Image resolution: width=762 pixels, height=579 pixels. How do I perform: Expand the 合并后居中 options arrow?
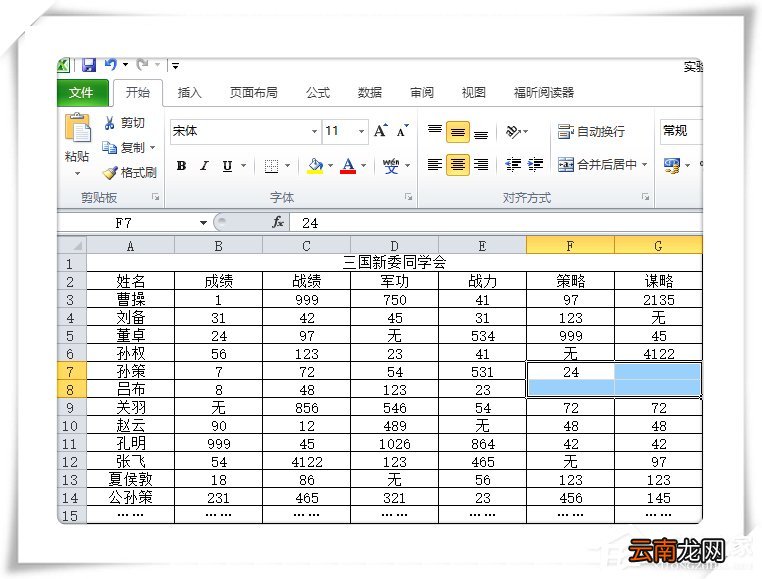[x=644, y=165]
